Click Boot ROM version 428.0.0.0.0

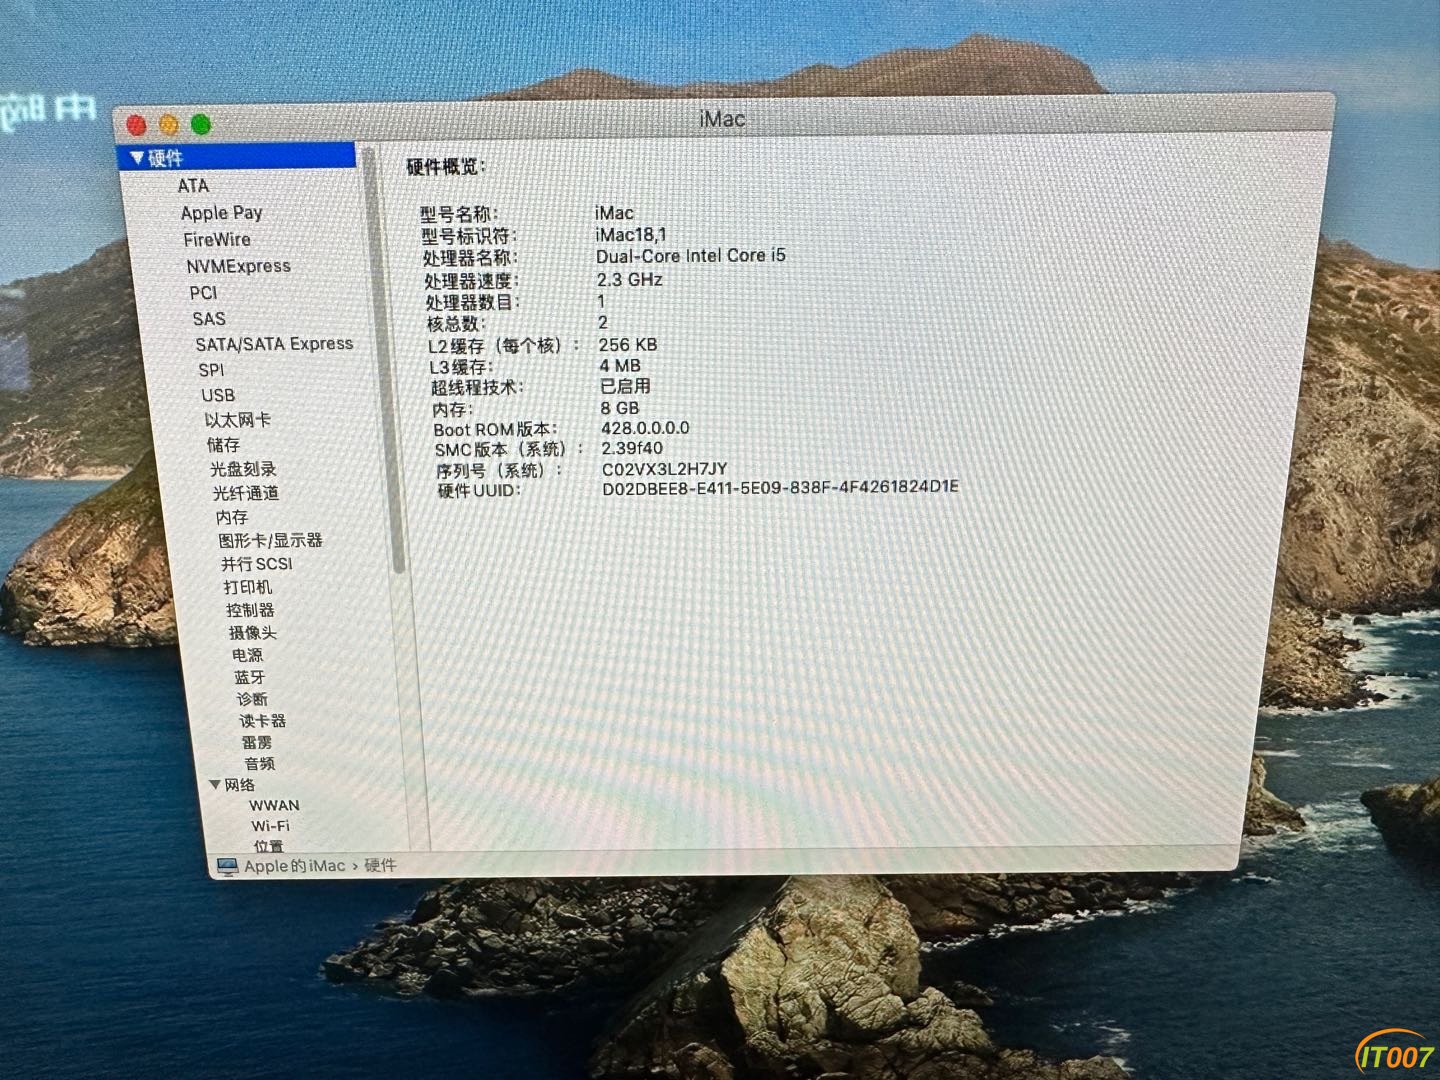tap(645, 428)
